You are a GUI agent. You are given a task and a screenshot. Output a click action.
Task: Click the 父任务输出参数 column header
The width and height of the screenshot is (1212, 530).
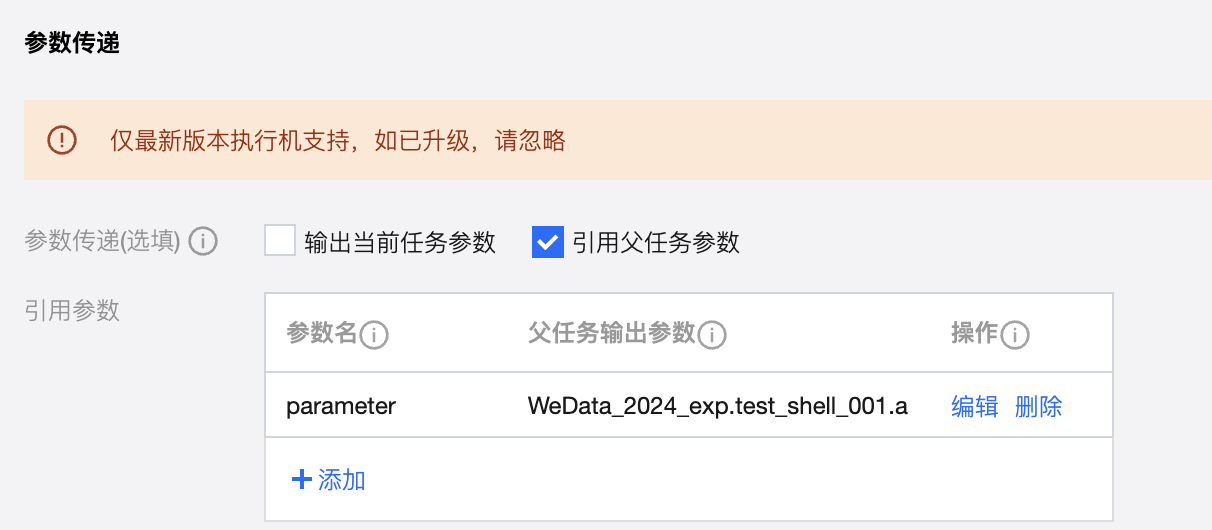click(x=611, y=334)
